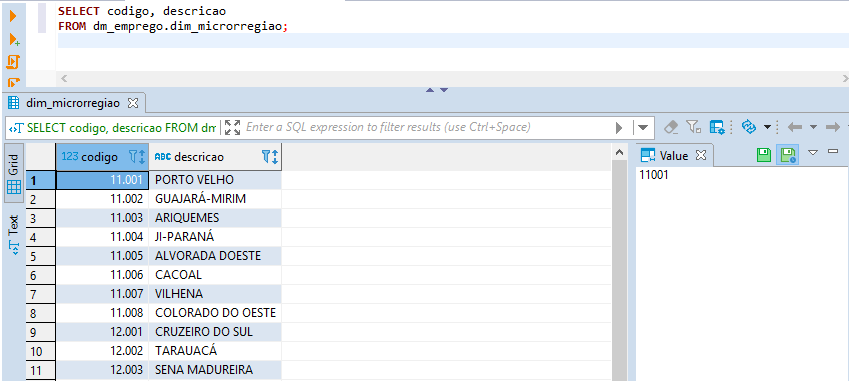Save the value using the first green disk icon
This screenshot has height=381, width=849.
tap(763, 156)
